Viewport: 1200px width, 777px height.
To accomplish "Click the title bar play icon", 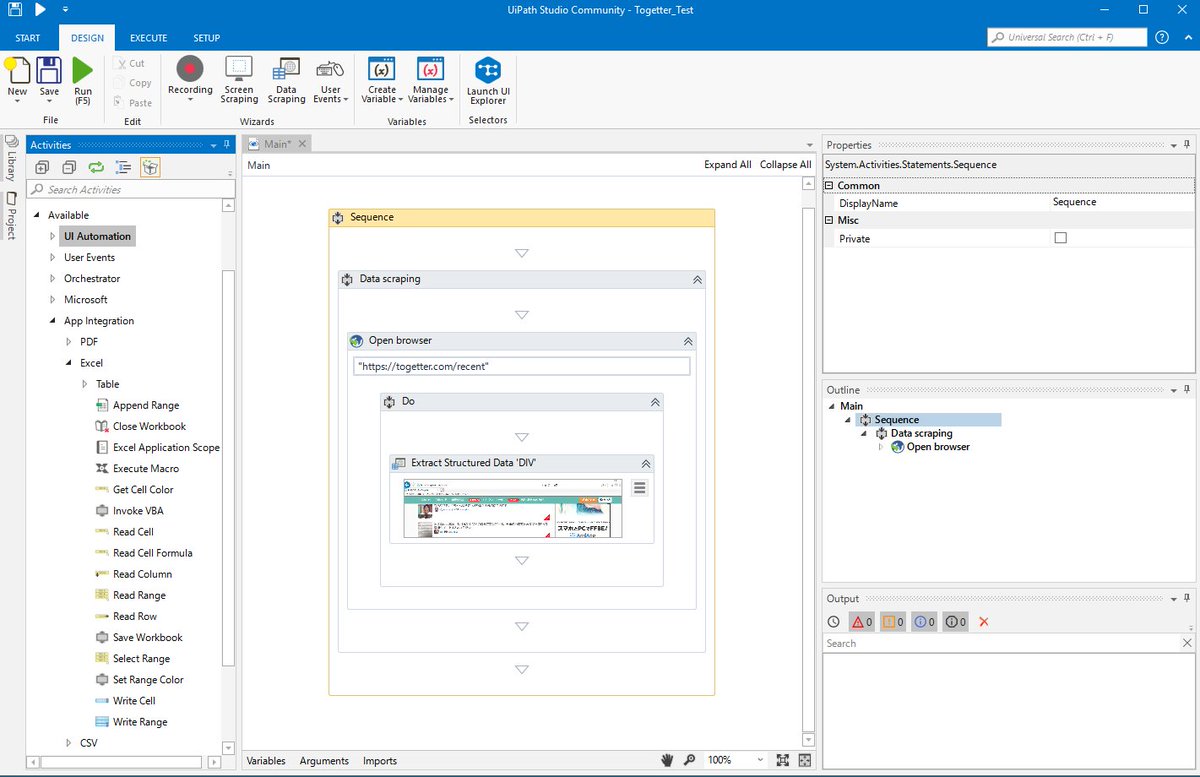I will point(40,10).
